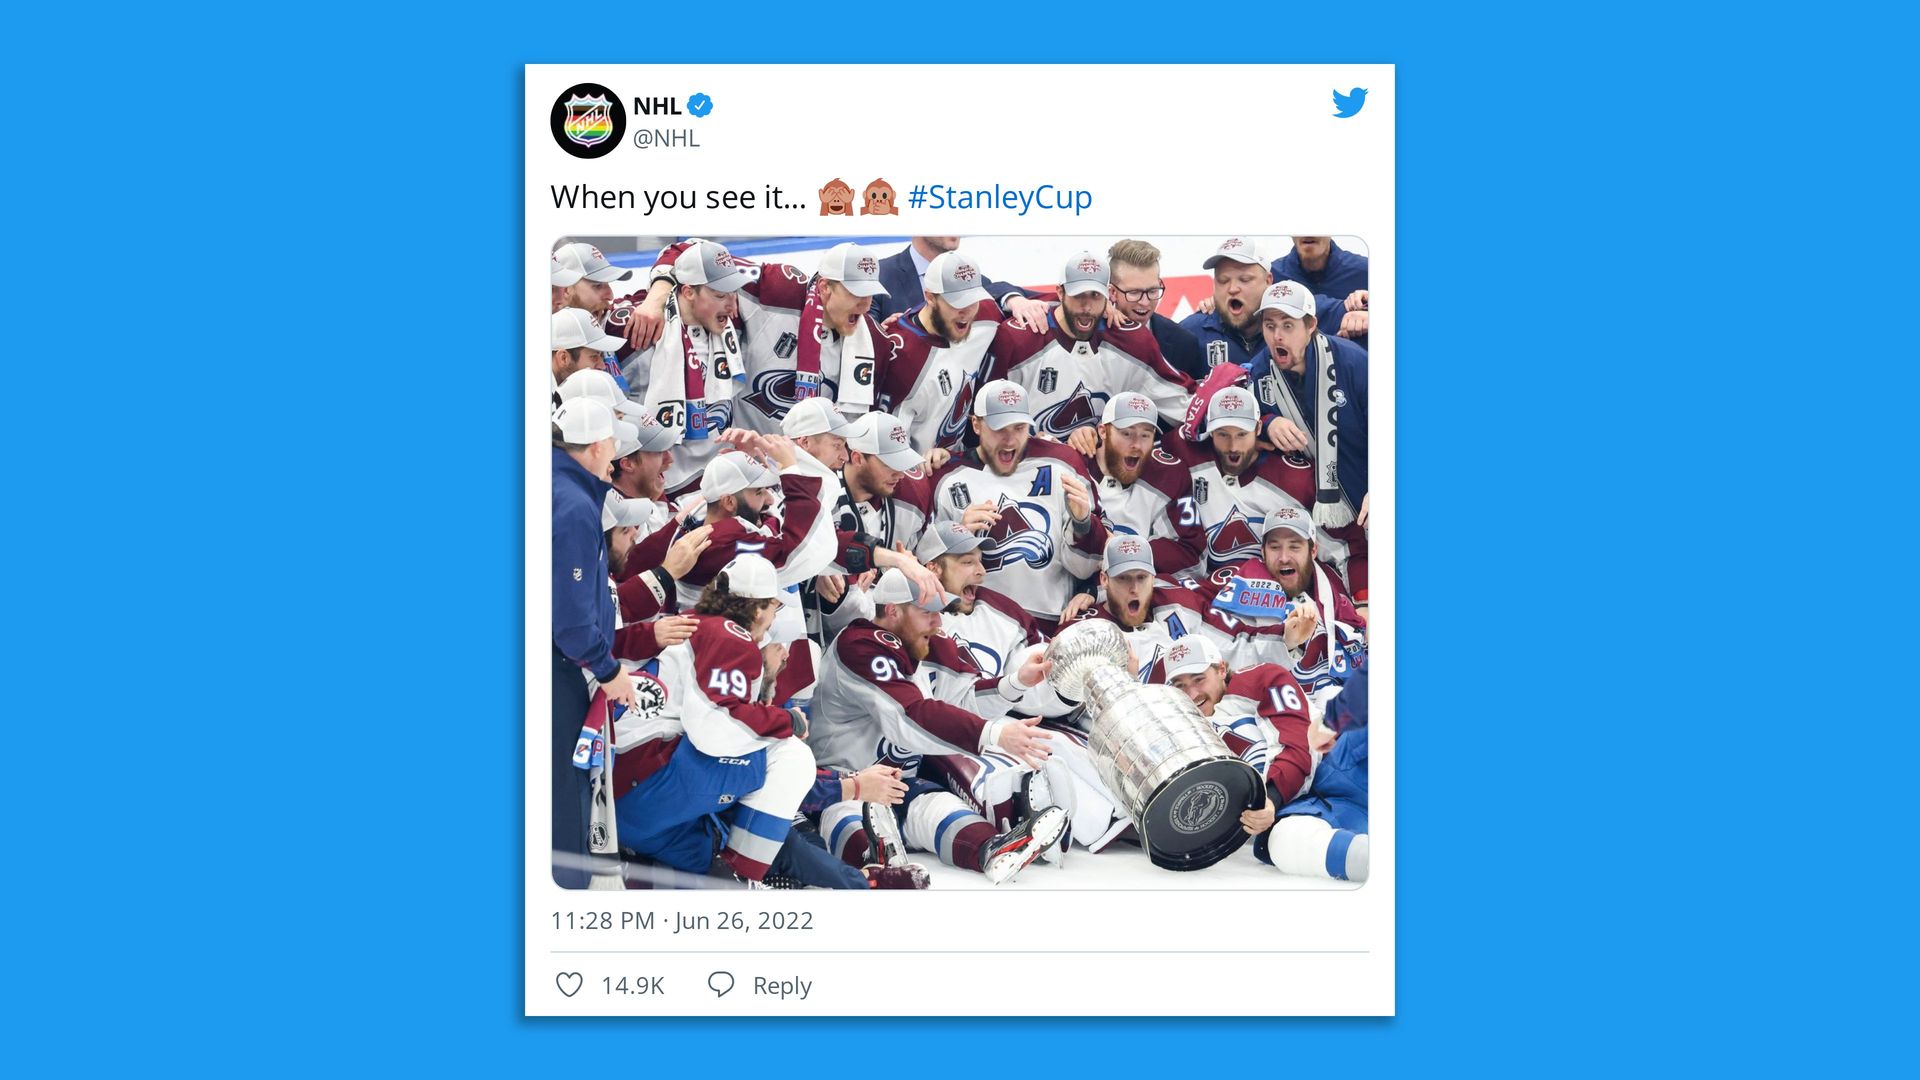Click the 14.9K likes count
The width and height of the screenshot is (1920, 1080).
point(632,986)
